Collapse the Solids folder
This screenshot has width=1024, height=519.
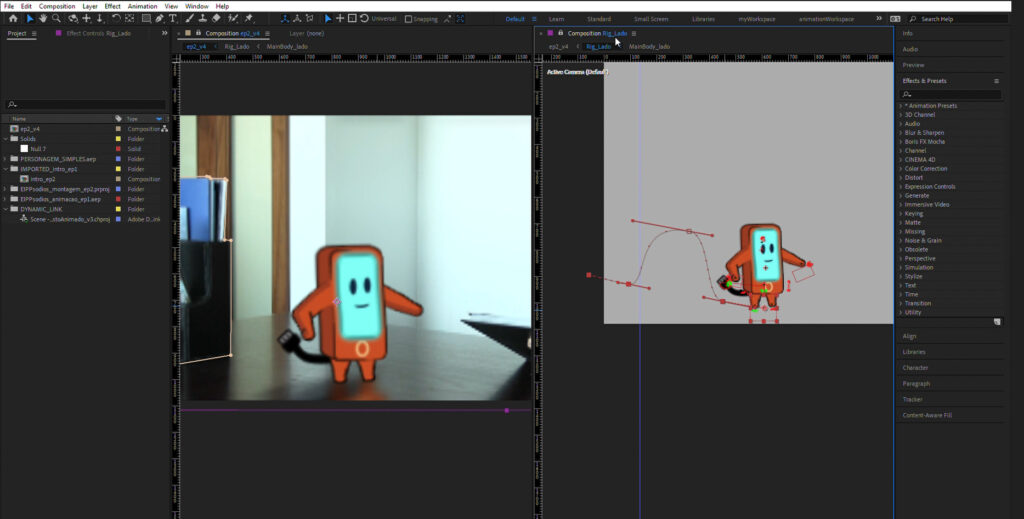click(5, 139)
